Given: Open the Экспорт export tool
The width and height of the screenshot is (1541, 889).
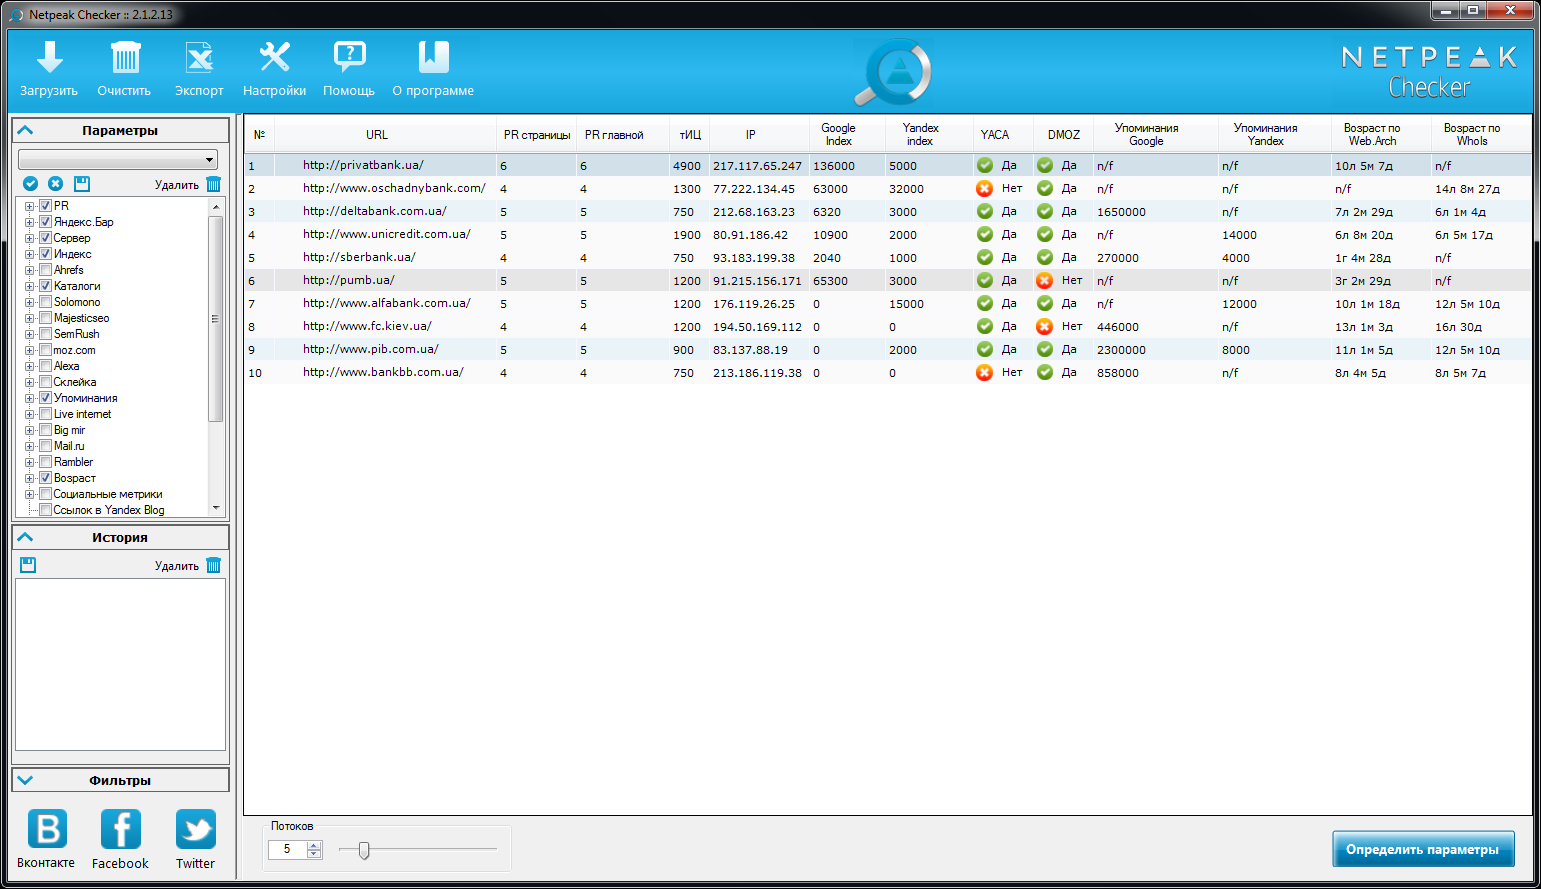Looking at the screenshot, I should coord(198,57).
